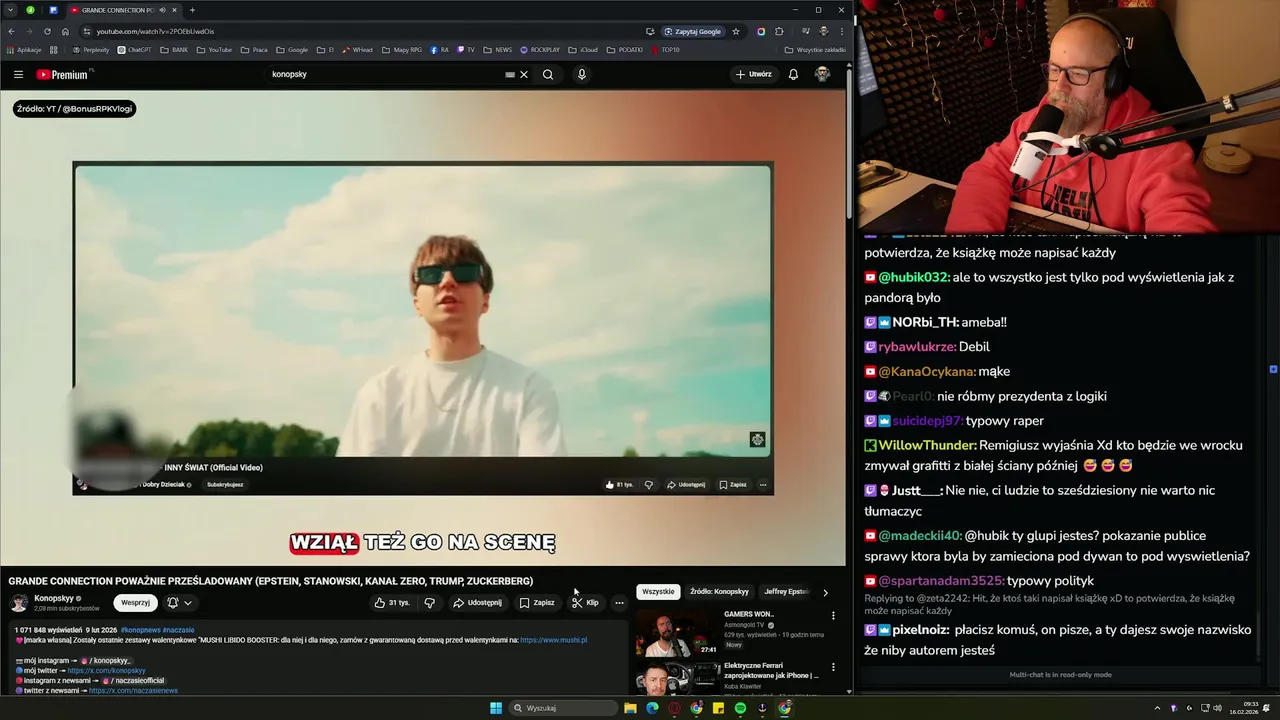Open the BANK bookmarks folder
The image size is (1280, 720).
coord(174,49)
